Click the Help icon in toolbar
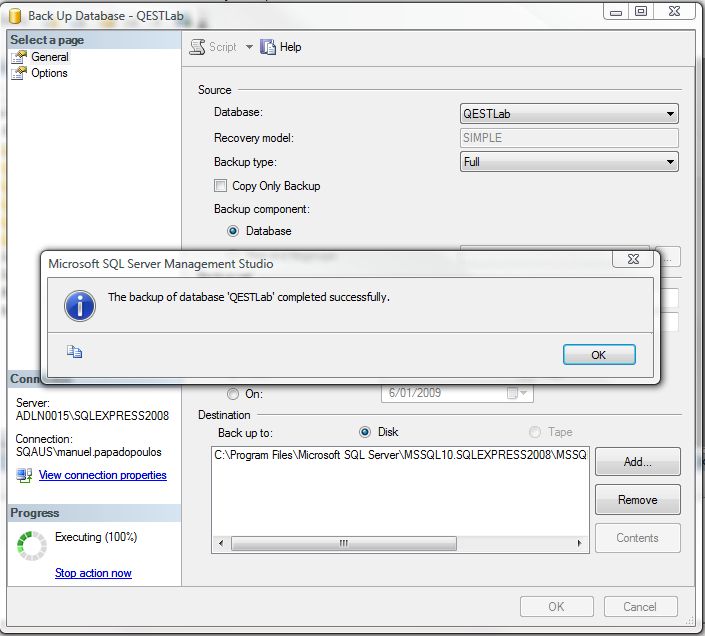Image resolution: width=705 pixels, height=636 pixels. pyautogui.click(x=268, y=47)
